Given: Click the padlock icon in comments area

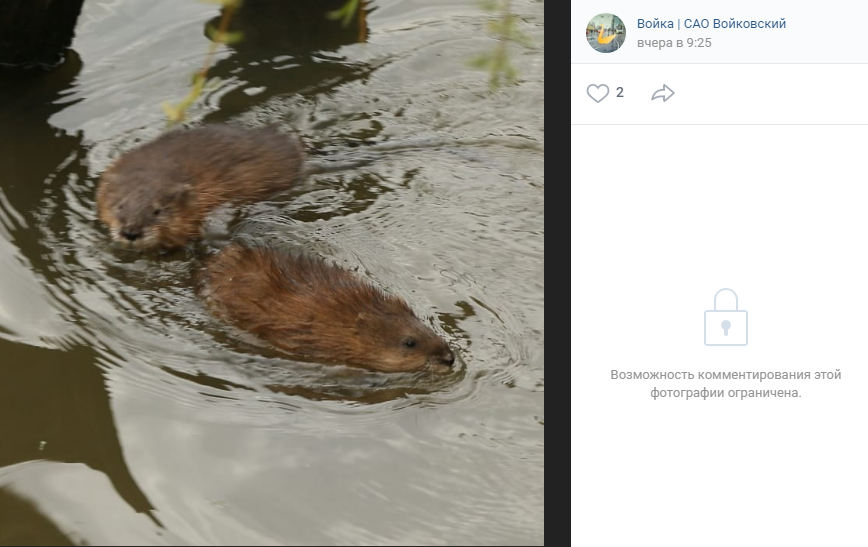Looking at the screenshot, I should click(x=726, y=317).
